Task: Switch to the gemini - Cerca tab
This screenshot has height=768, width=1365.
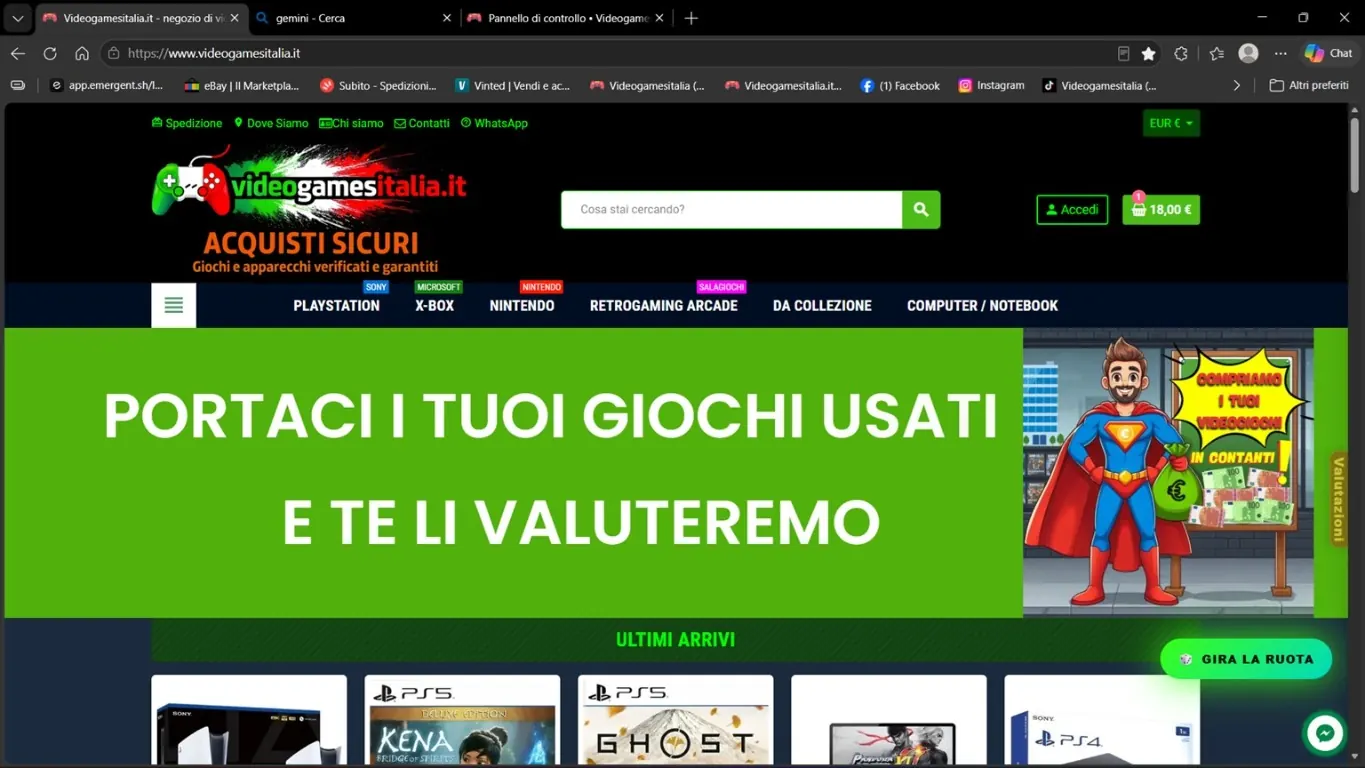Action: click(353, 18)
